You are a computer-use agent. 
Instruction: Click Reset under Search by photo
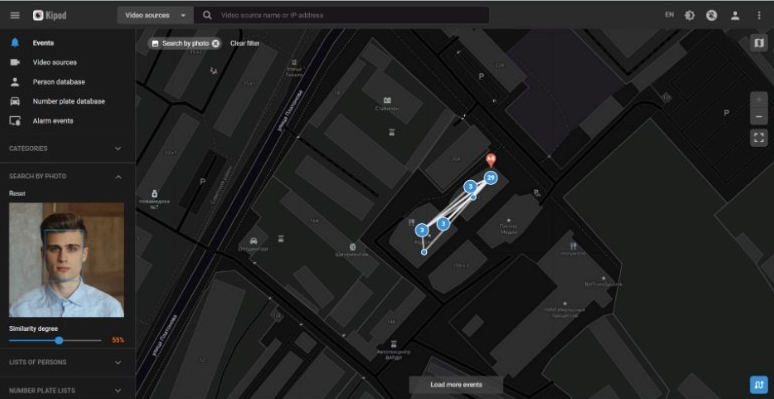click(17, 194)
